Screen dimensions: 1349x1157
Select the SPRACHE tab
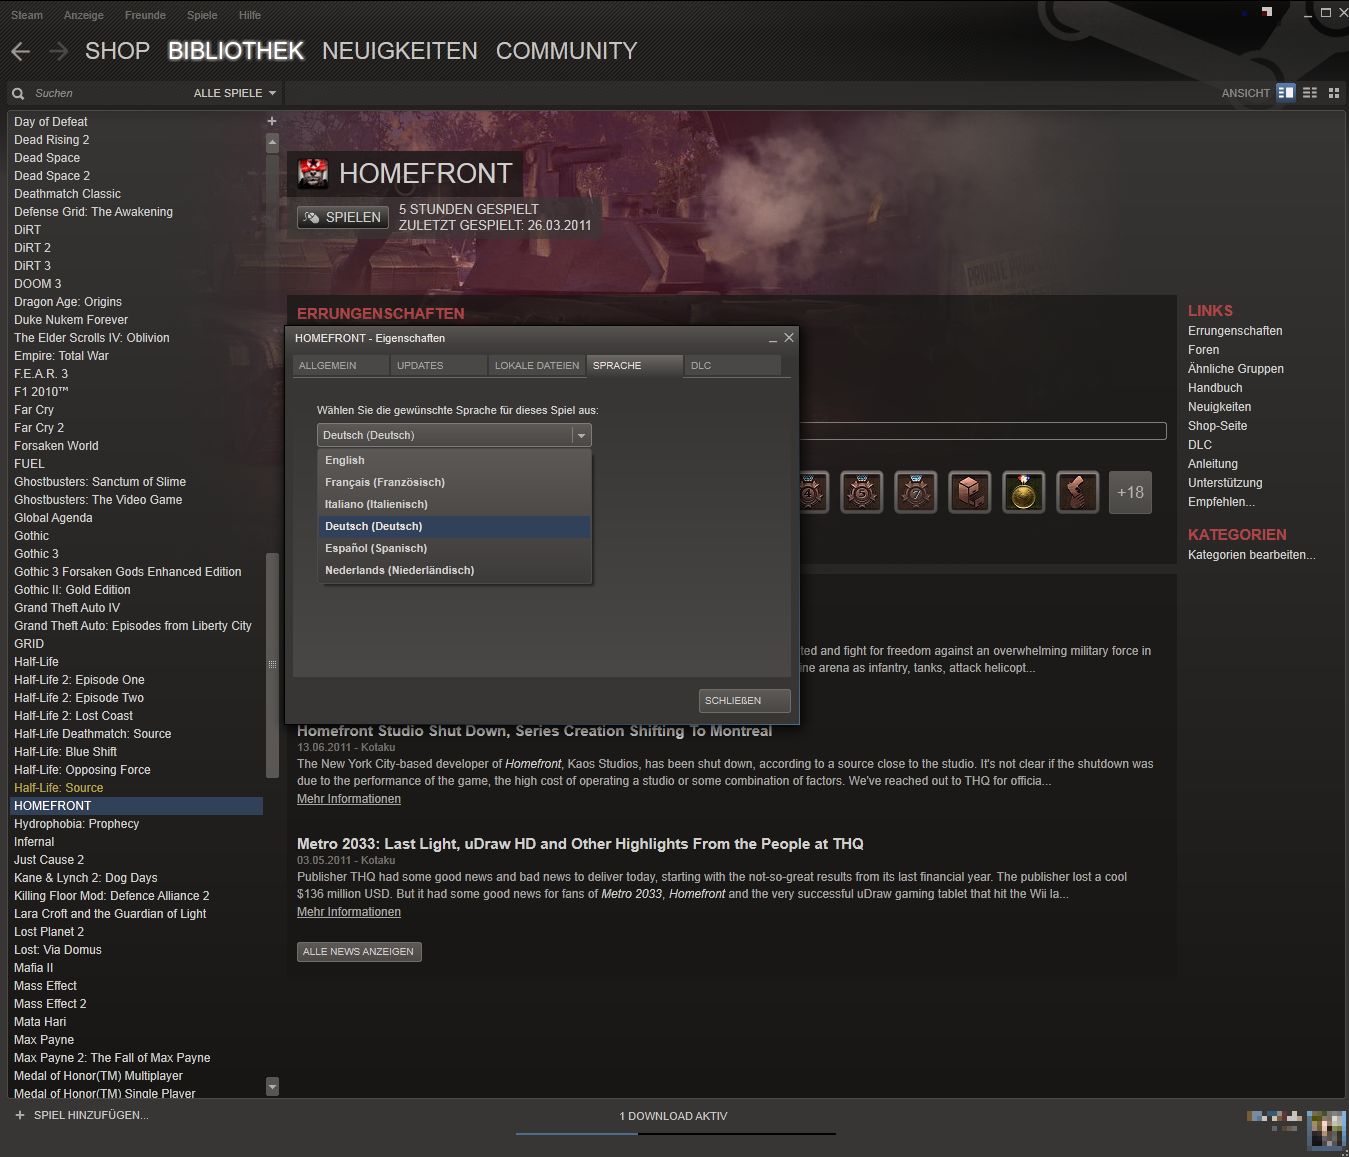point(635,365)
